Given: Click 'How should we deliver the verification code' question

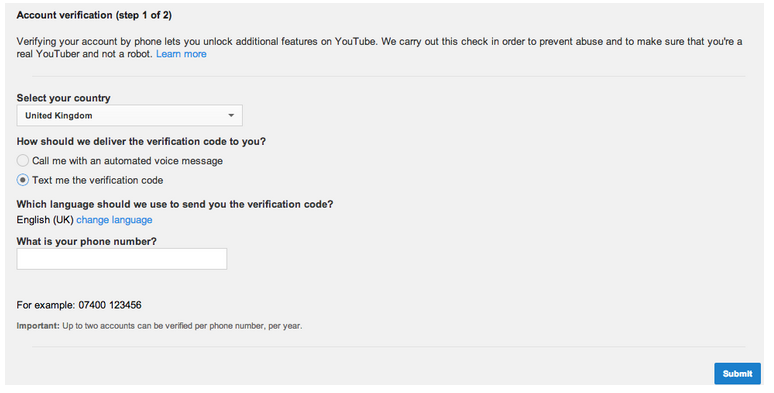Looking at the screenshot, I should [x=141, y=141].
